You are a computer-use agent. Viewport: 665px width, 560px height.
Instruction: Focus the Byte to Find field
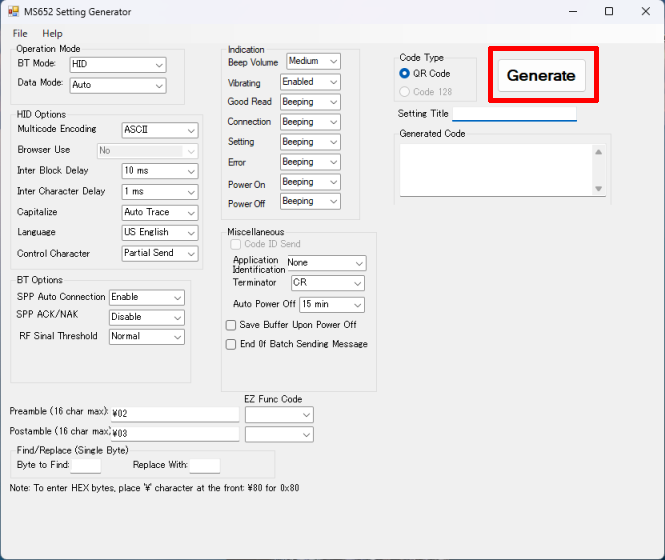point(86,466)
